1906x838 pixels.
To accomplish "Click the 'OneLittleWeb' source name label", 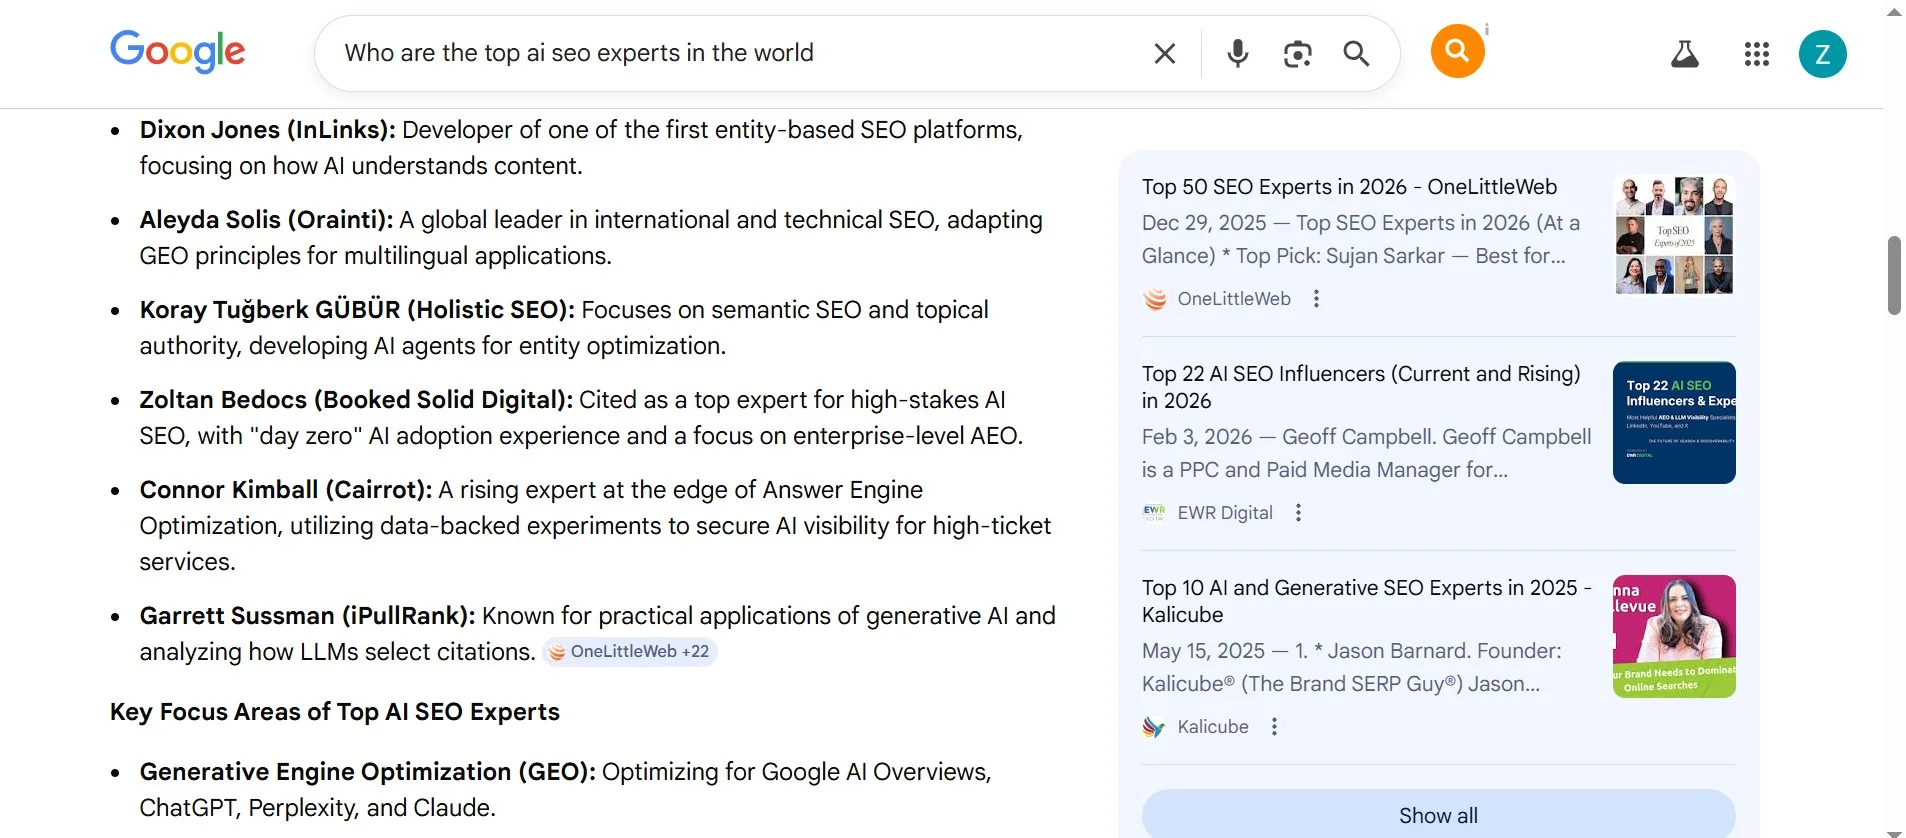I will pos(1234,299).
